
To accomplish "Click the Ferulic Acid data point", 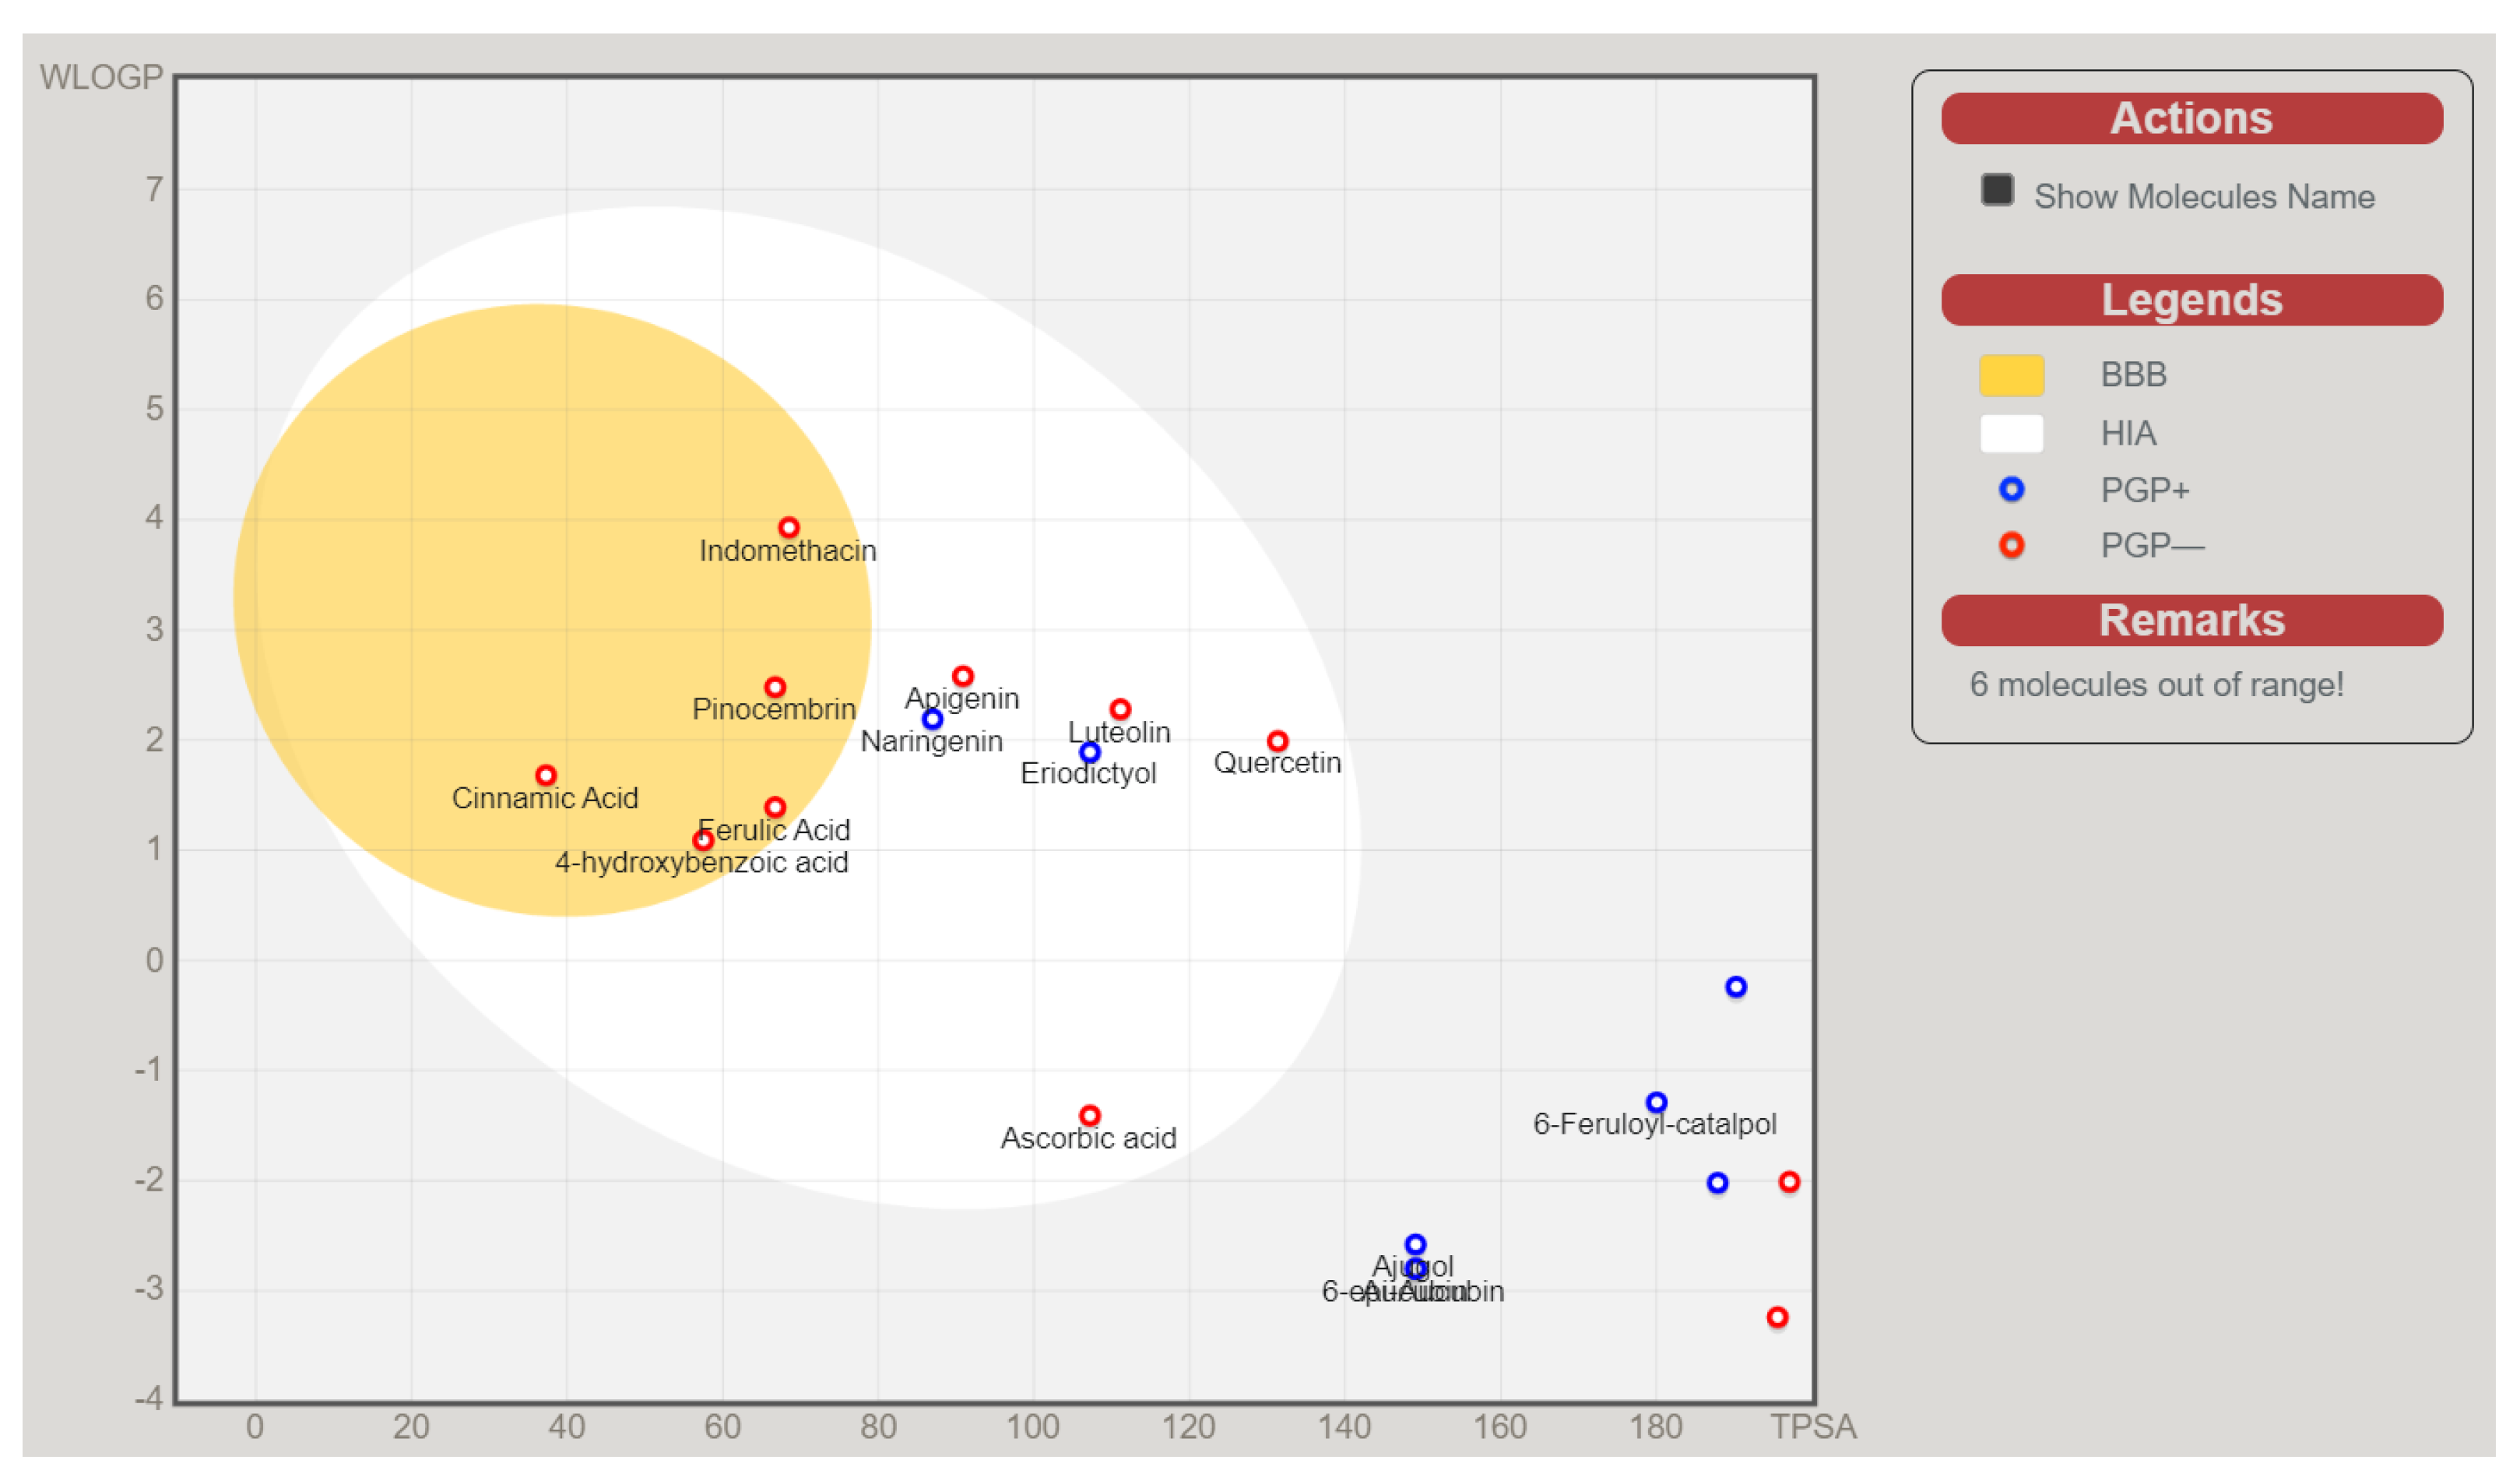I will 775,807.
